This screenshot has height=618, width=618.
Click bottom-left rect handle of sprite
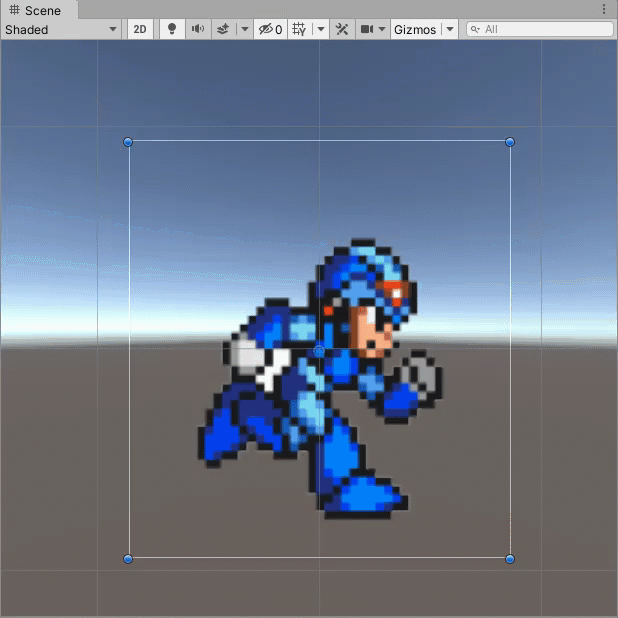point(128,559)
